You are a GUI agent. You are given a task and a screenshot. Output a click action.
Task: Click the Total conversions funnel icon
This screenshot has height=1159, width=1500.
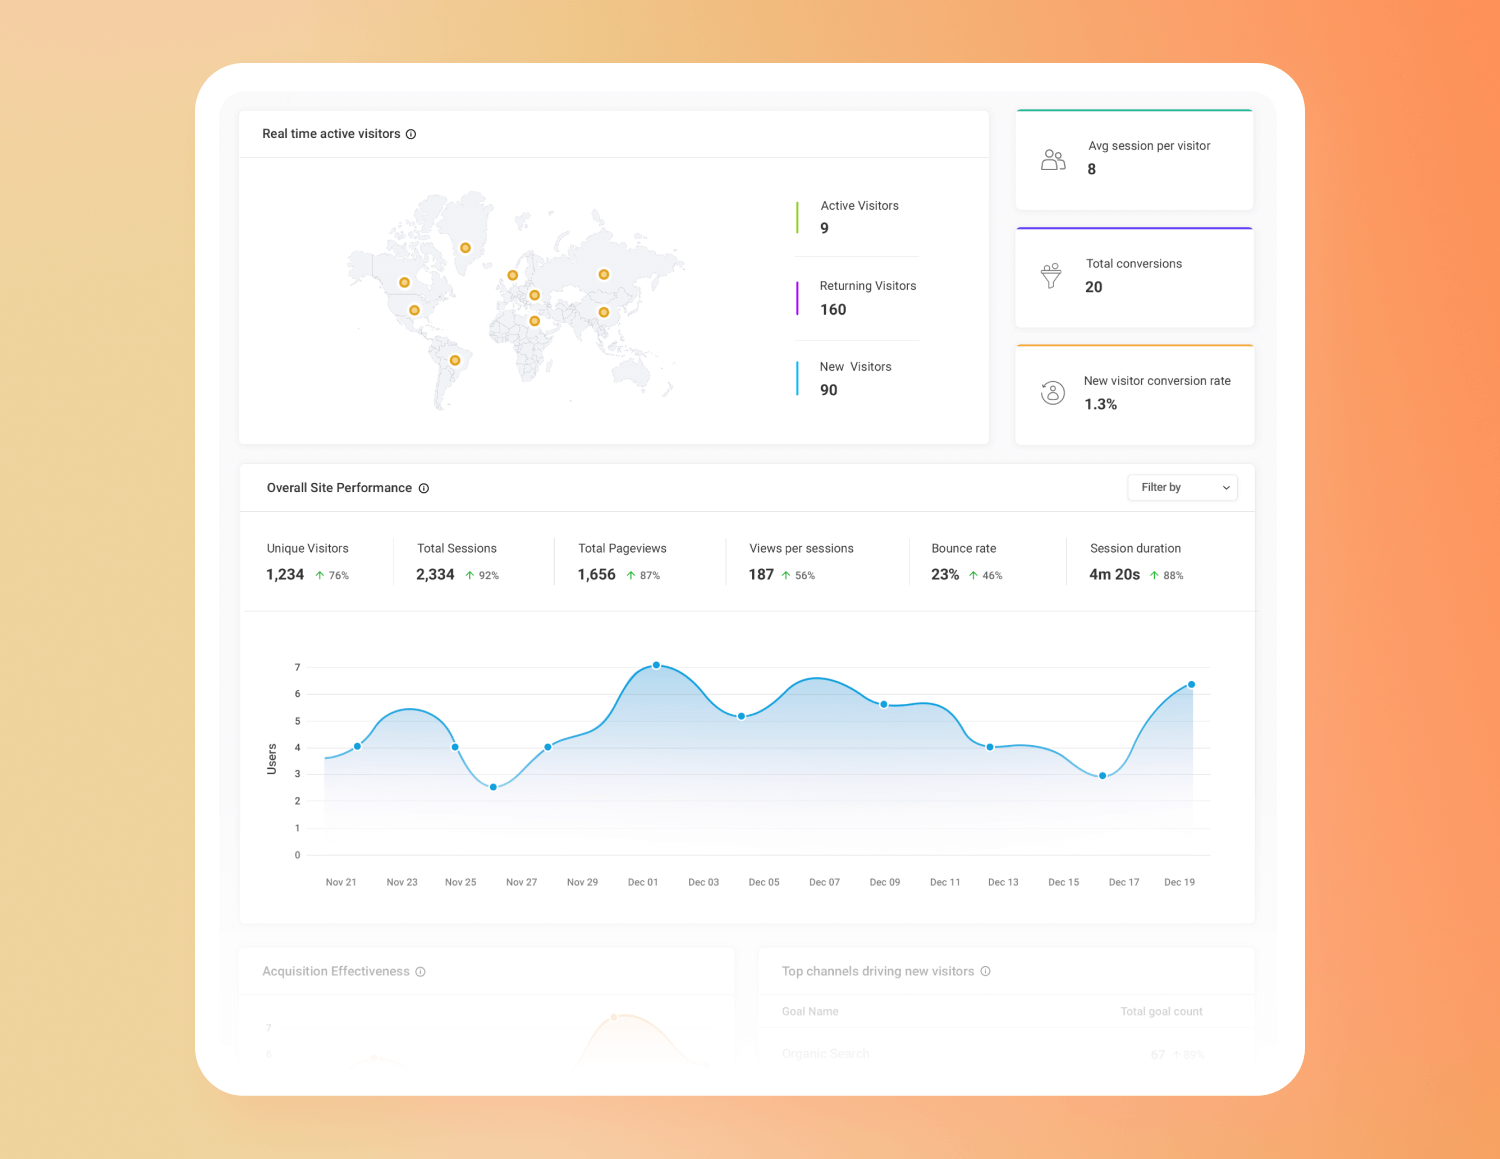[1051, 276]
